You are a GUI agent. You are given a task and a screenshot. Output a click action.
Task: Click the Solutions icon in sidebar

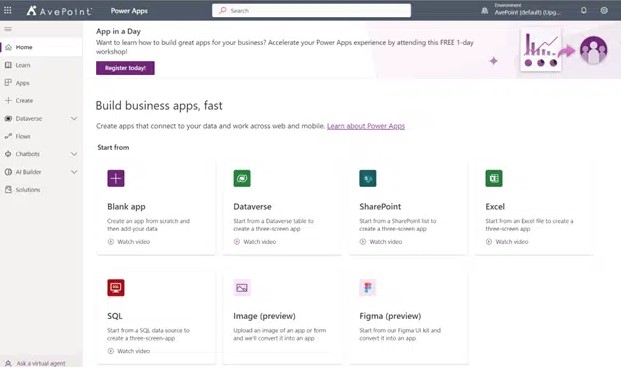coord(8,190)
